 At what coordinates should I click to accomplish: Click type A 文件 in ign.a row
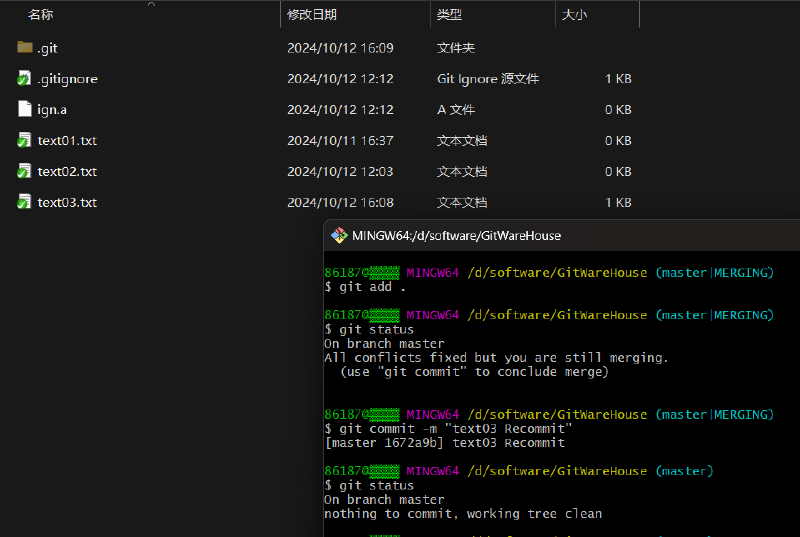(x=456, y=110)
